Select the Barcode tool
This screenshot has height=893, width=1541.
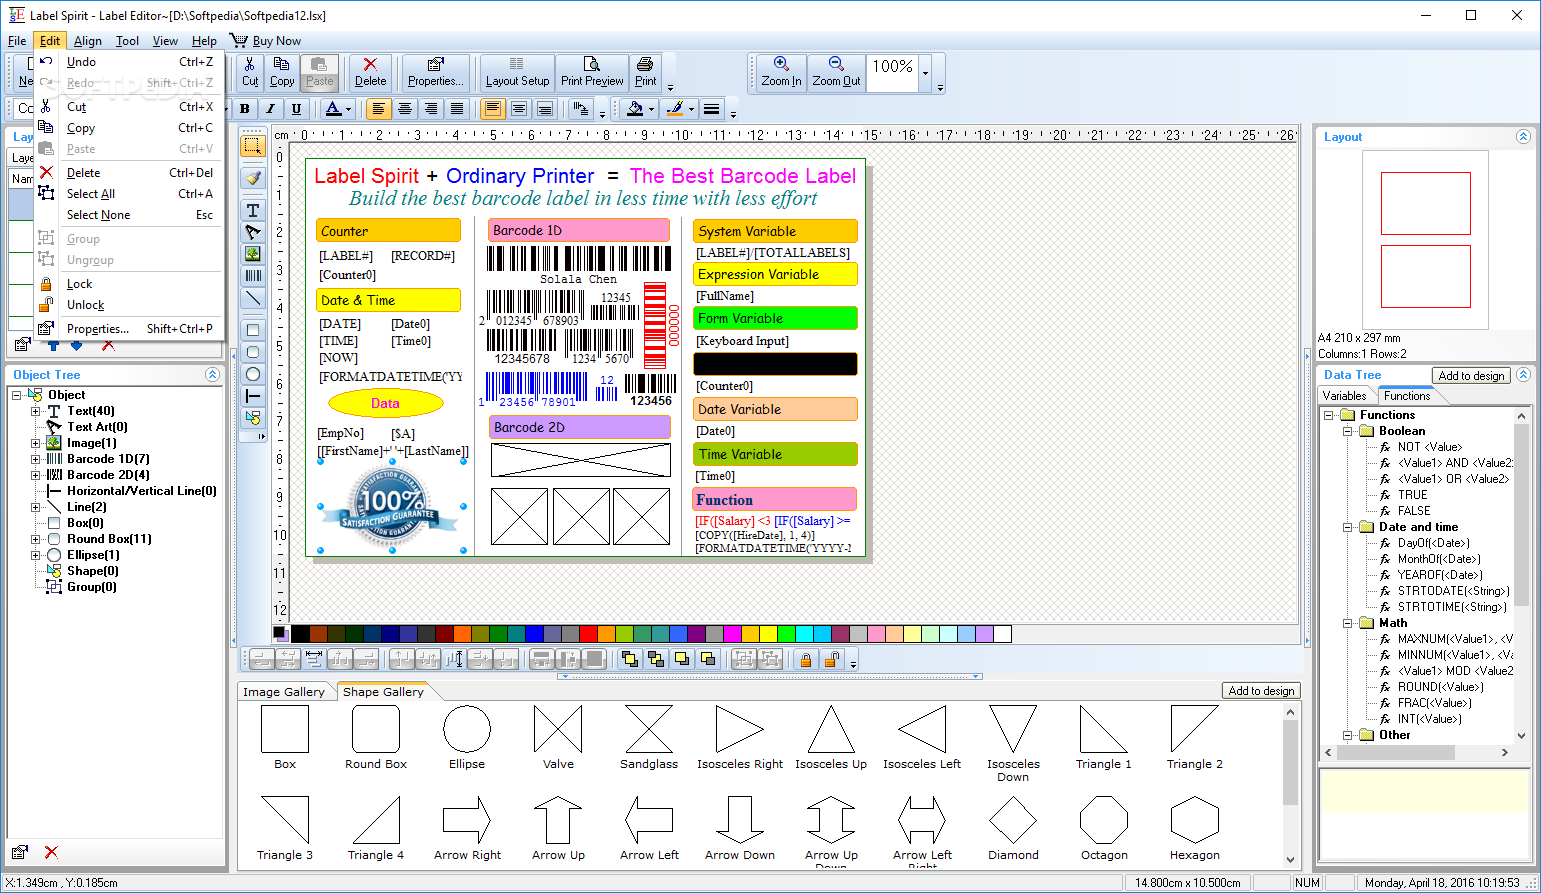[x=253, y=276]
